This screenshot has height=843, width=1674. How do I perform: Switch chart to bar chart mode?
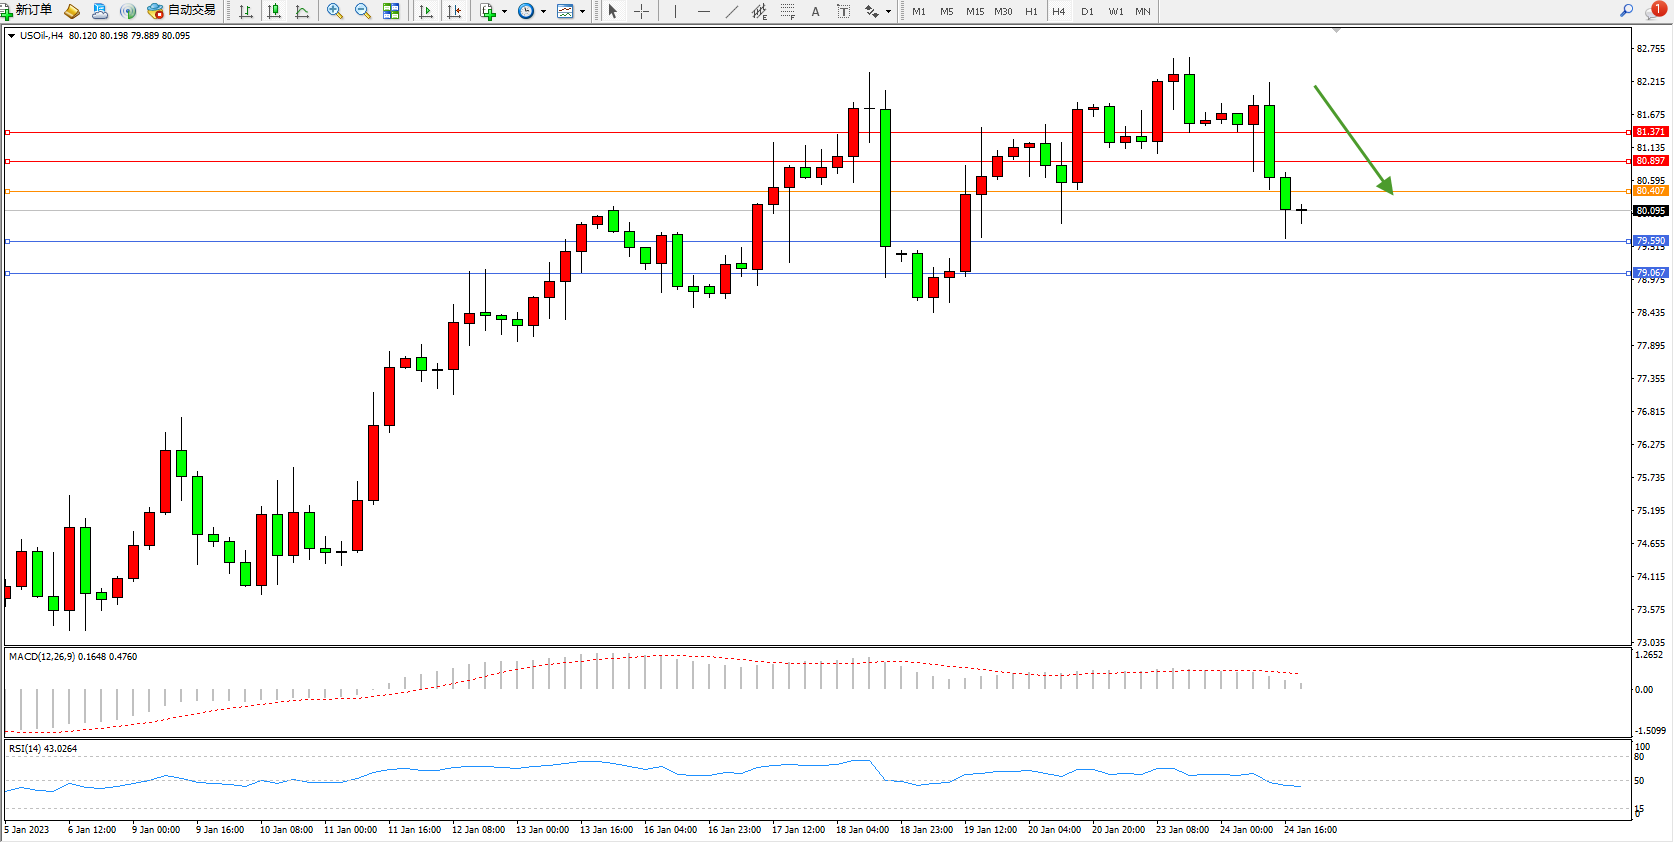[246, 11]
